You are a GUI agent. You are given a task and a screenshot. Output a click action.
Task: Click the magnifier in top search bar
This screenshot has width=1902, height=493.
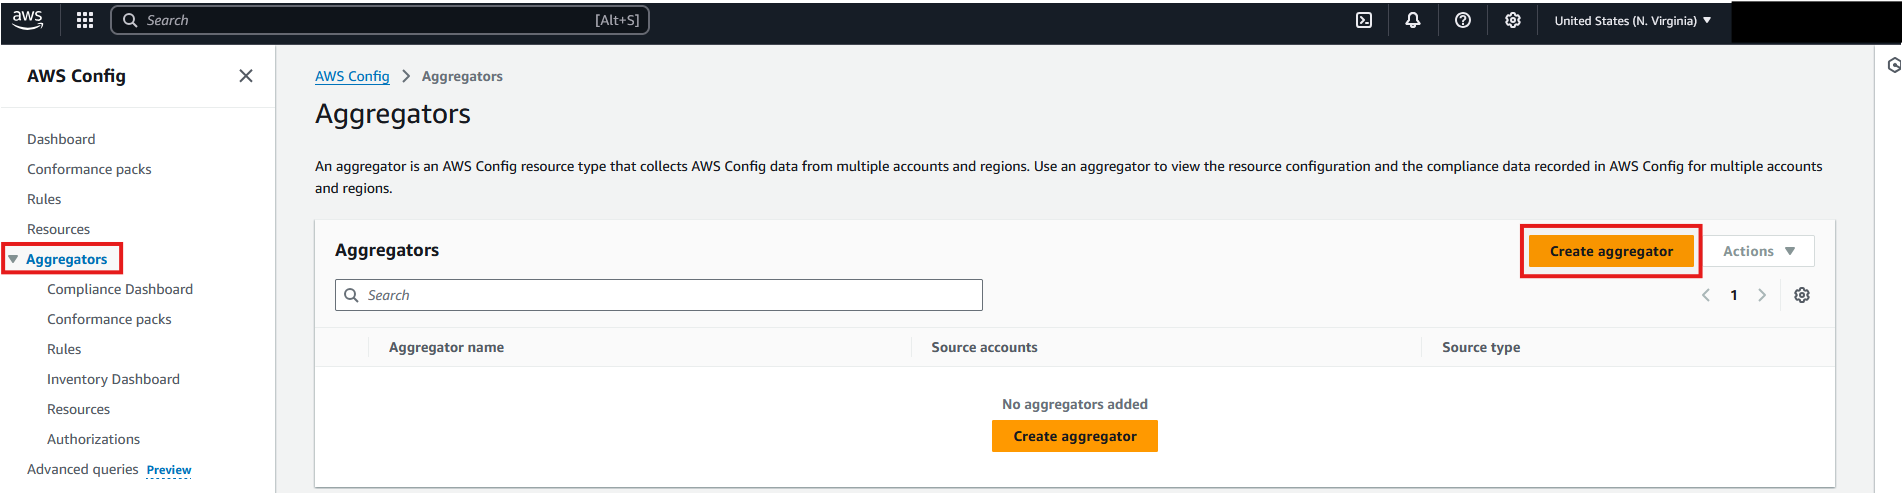click(x=130, y=20)
